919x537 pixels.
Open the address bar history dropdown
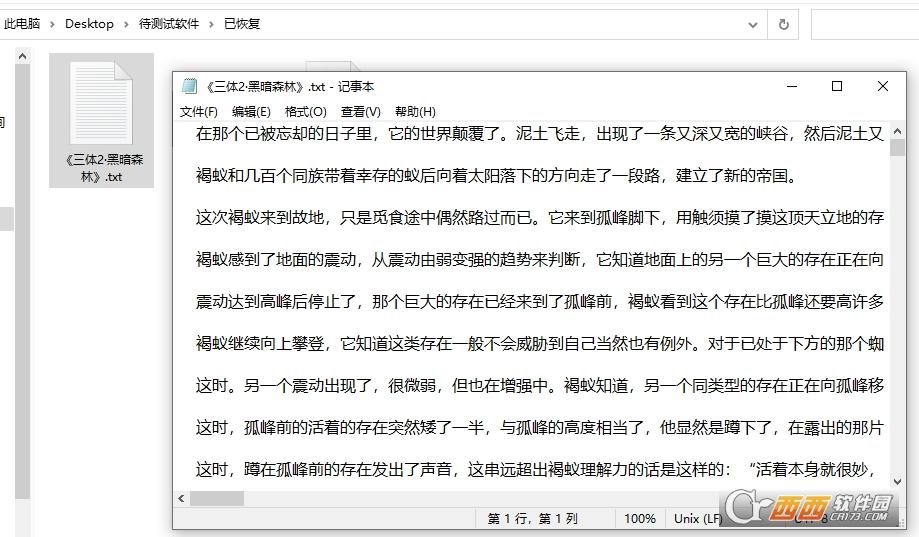pyautogui.click(x=753, y=25)
